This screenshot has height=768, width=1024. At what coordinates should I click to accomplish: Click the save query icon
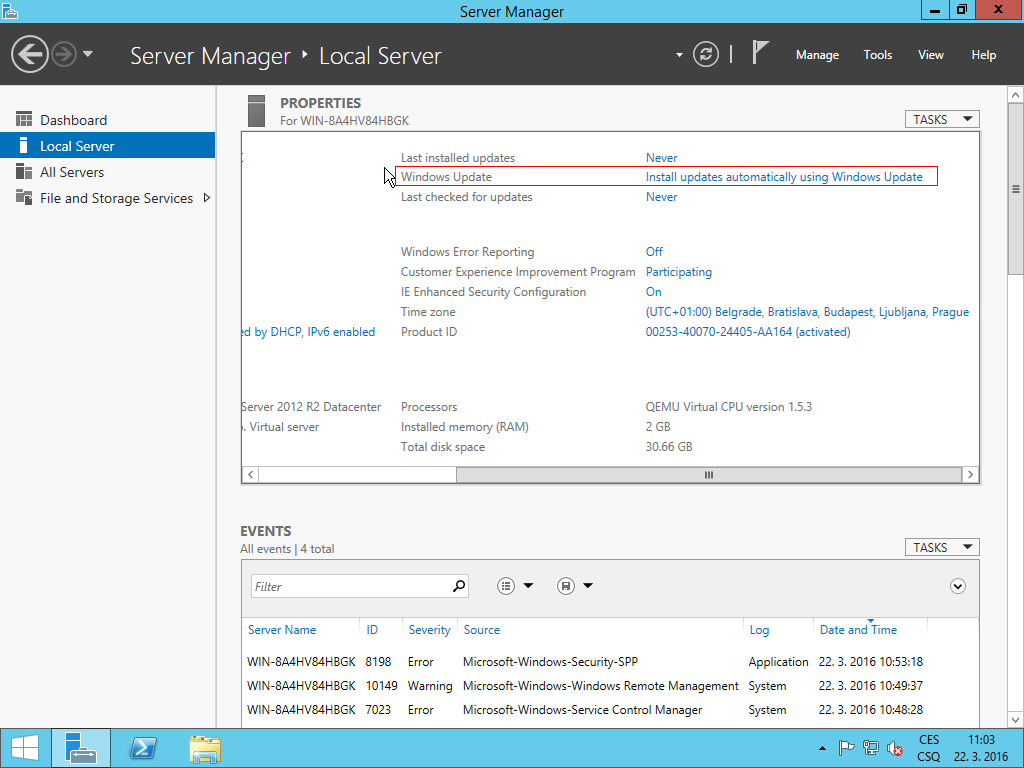(566, 586)
